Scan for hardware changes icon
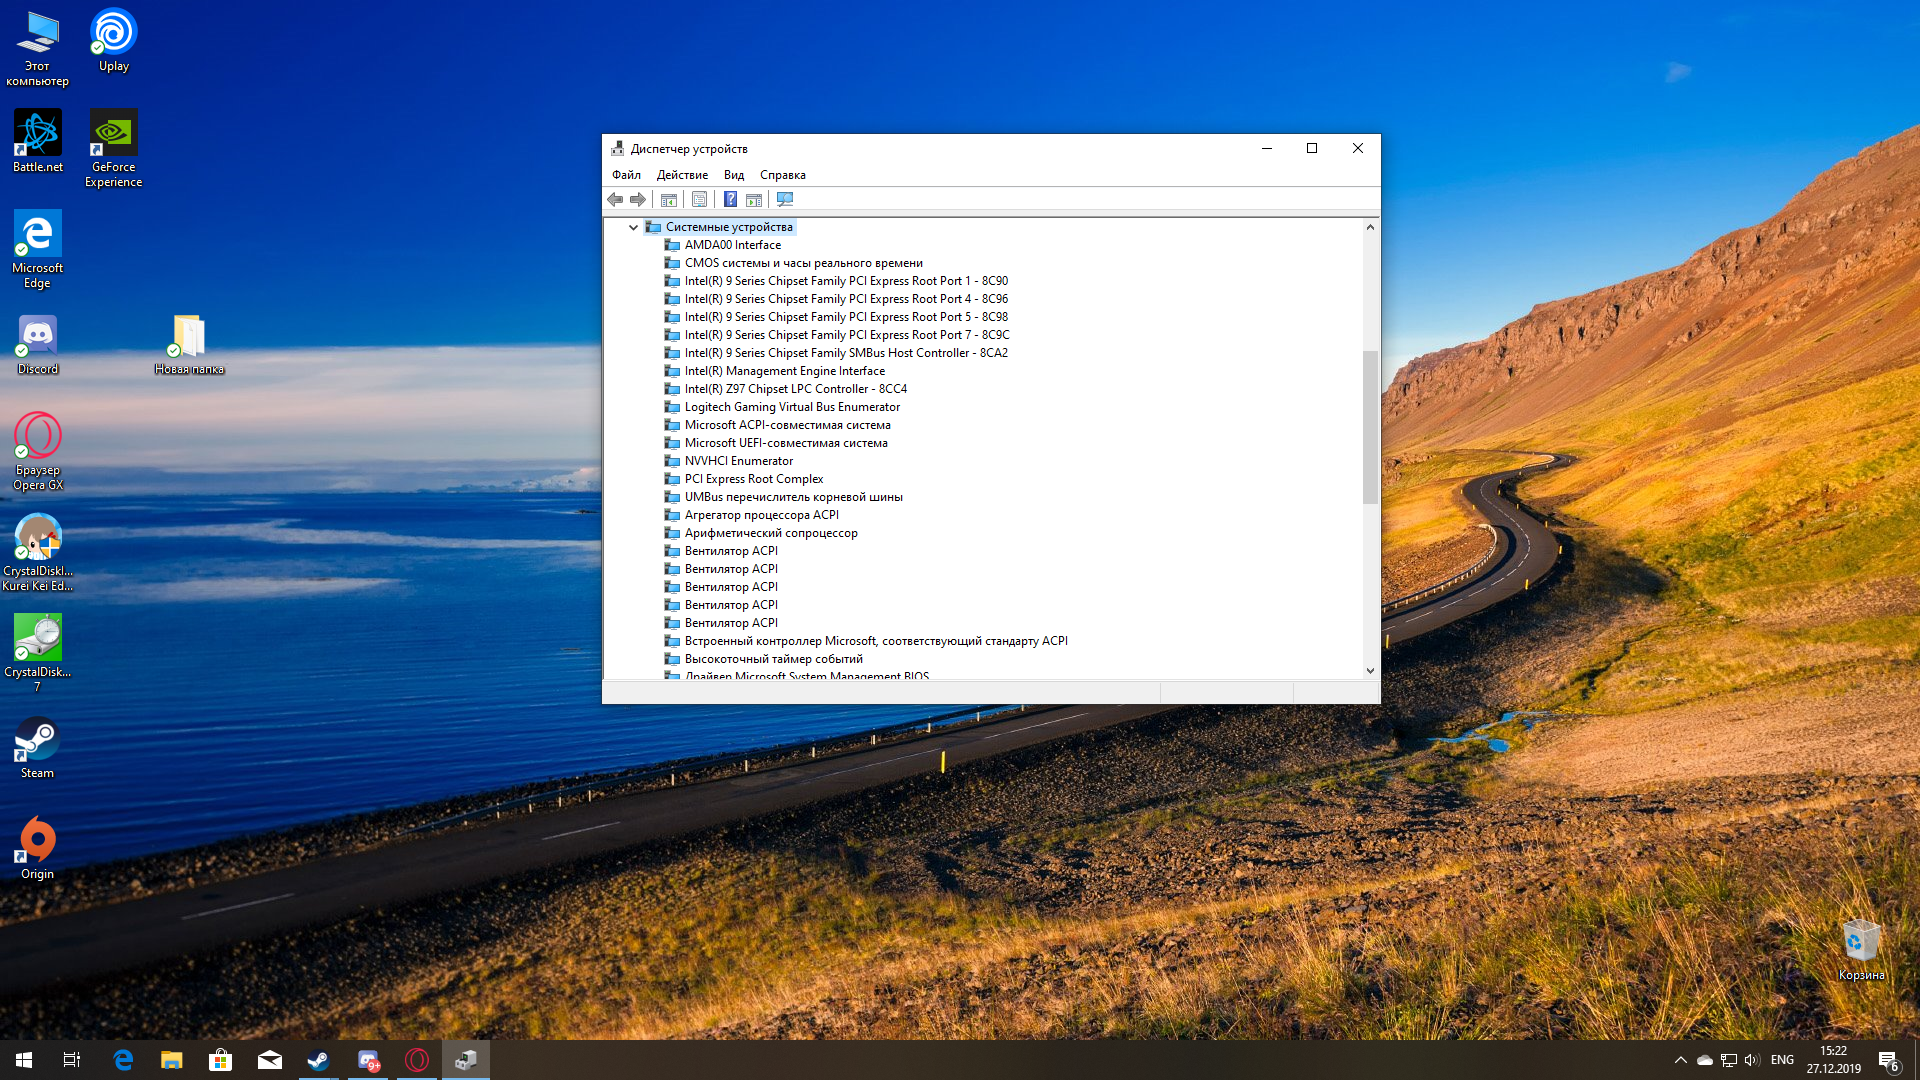 pyautogui.click(x=785, y=200)
